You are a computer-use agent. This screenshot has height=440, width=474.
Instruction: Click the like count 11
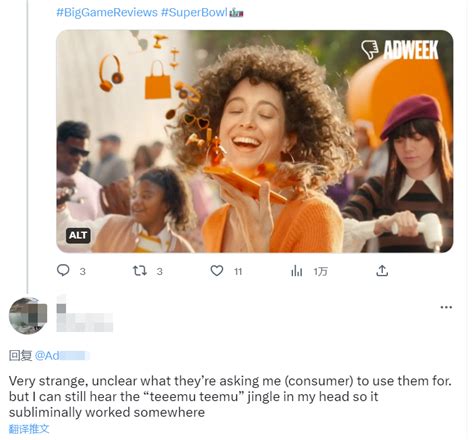click(x=238, y=272)
